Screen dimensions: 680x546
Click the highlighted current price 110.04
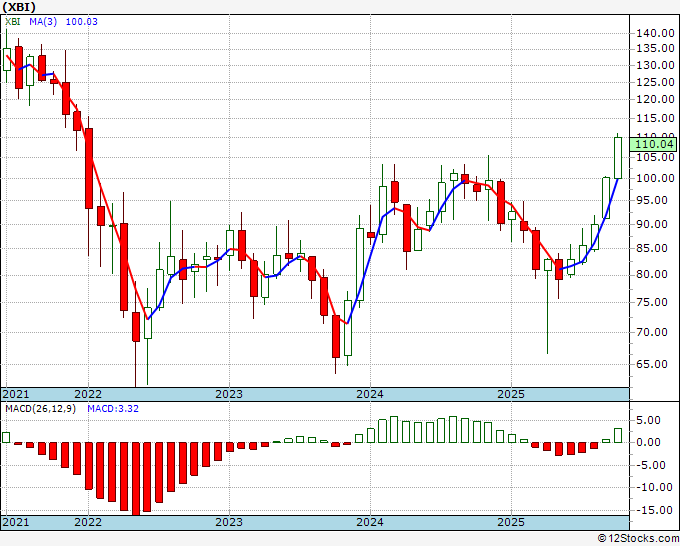point(654,144)
